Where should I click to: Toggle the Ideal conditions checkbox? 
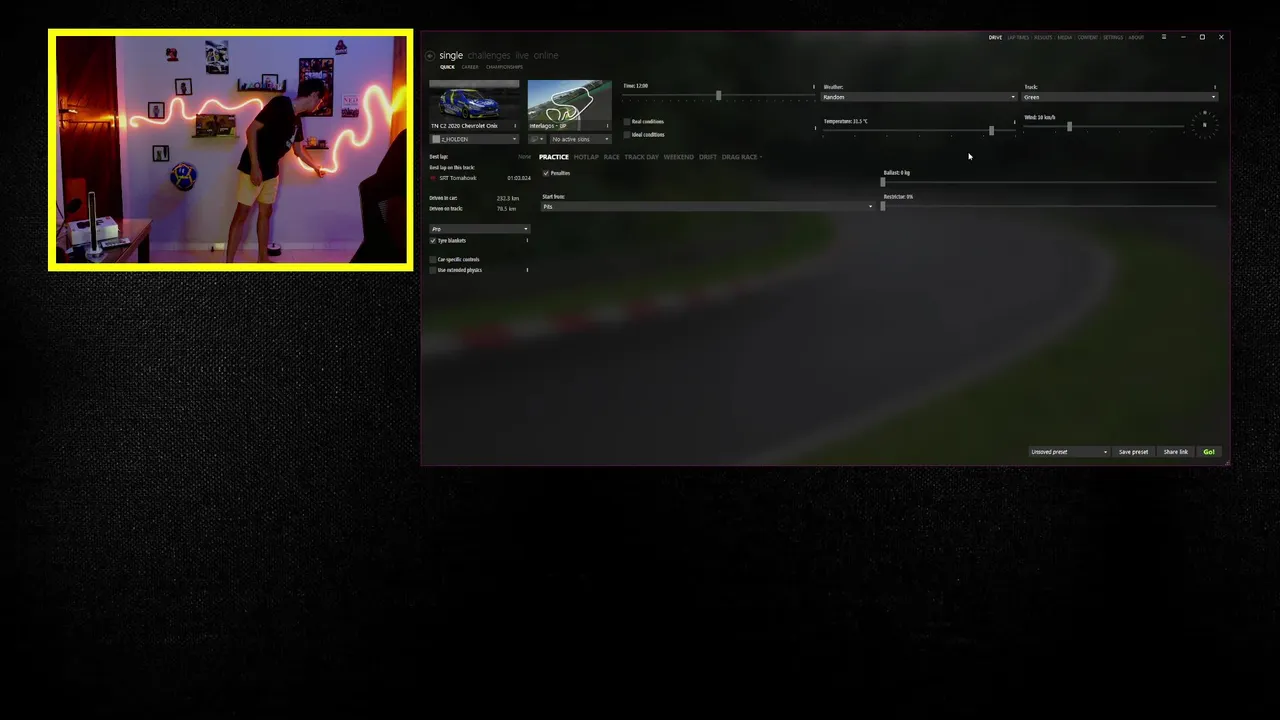click(x=627, y=134)
